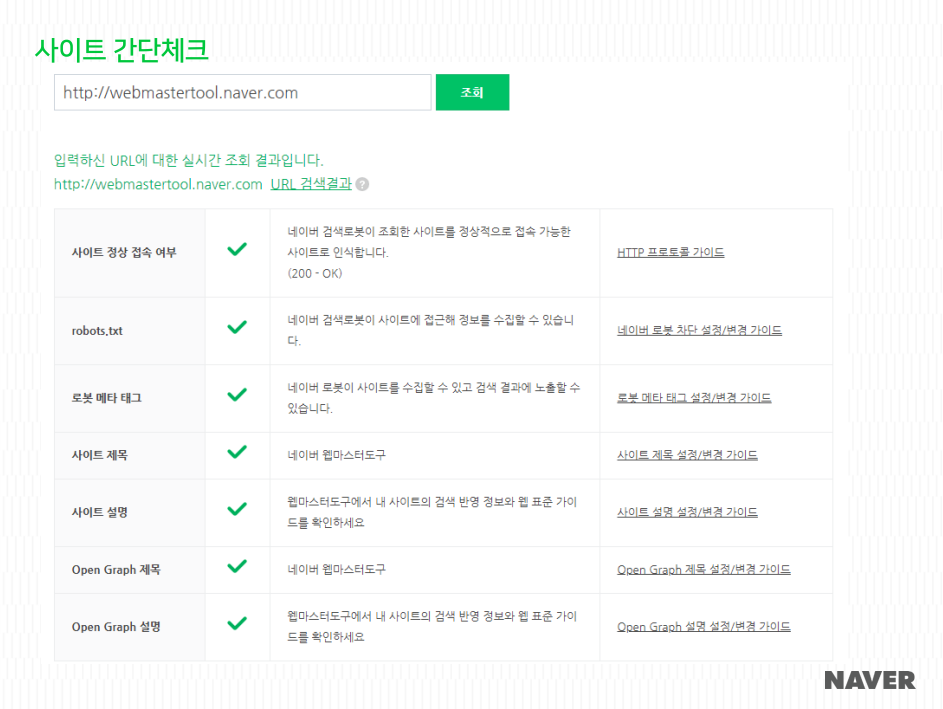Open Open Graph 설명 설정/변경 가이드 link

[x=704, y=627]
